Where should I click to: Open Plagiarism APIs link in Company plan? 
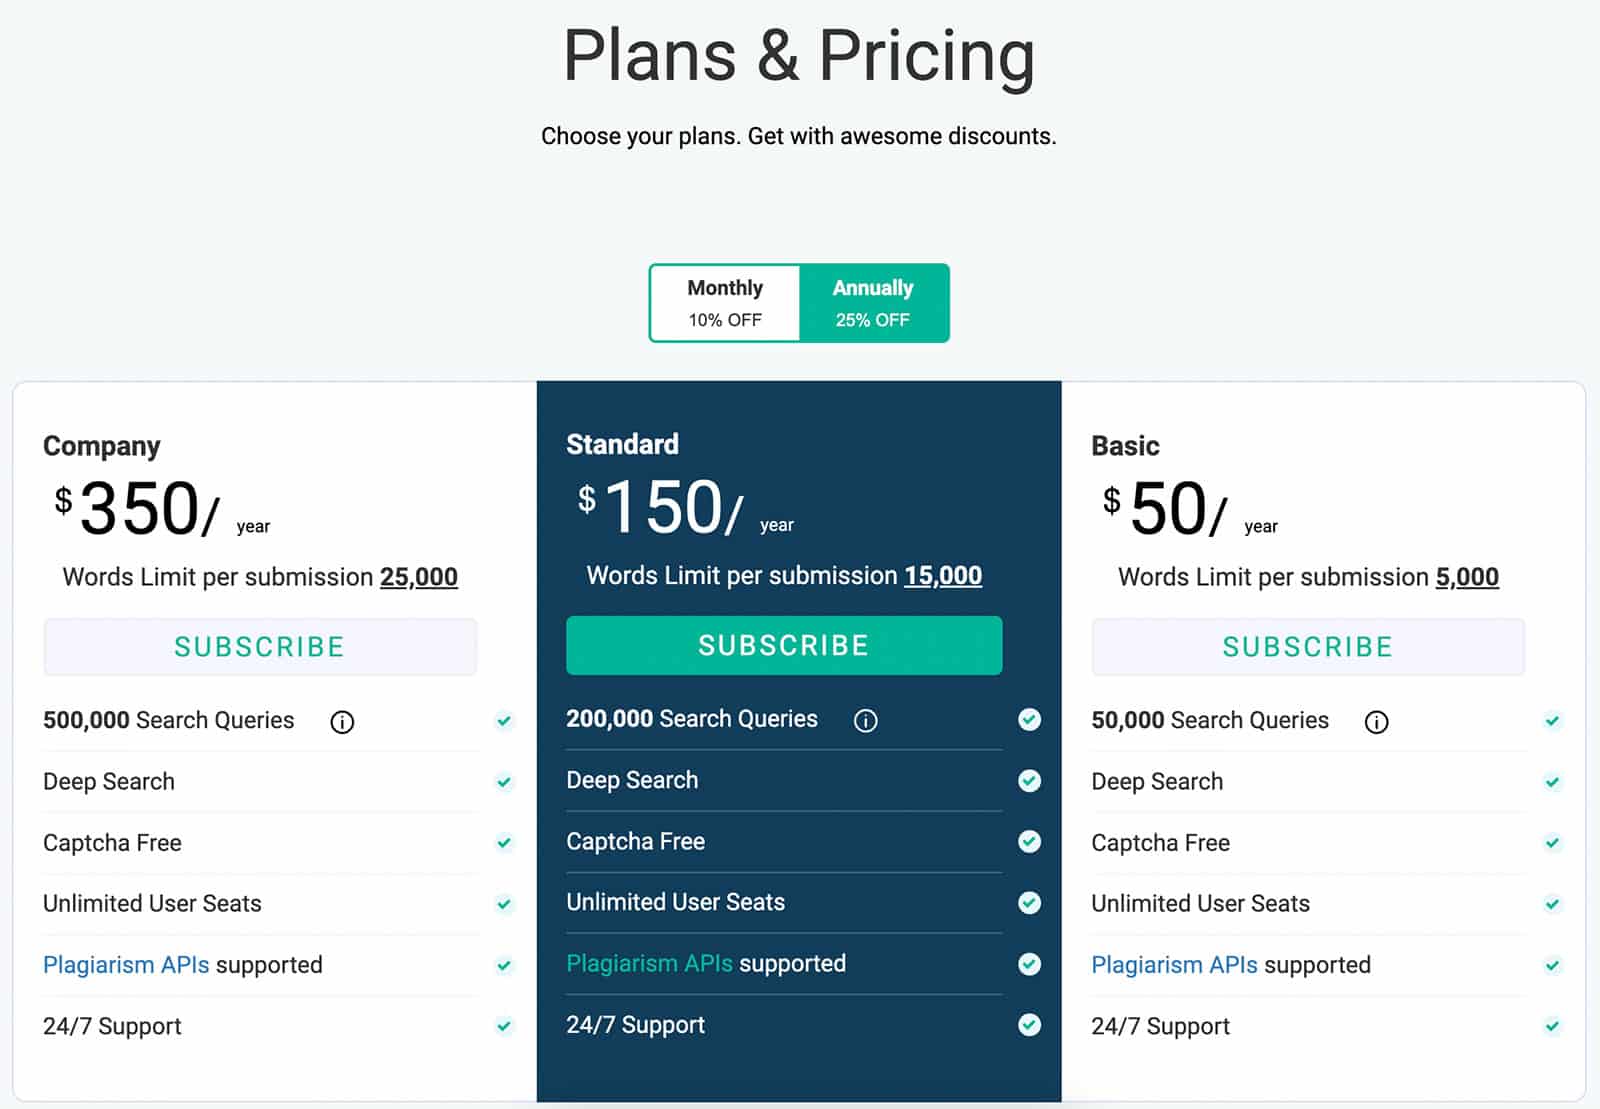(126, 965)
